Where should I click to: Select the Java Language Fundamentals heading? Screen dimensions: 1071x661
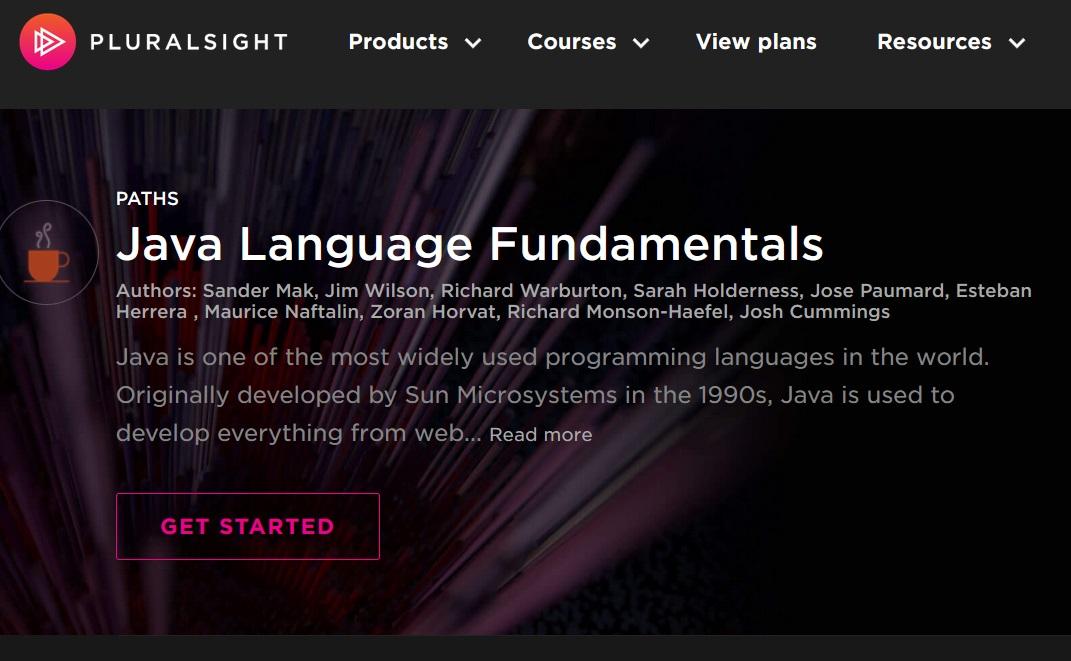click(x=470, y=244)
